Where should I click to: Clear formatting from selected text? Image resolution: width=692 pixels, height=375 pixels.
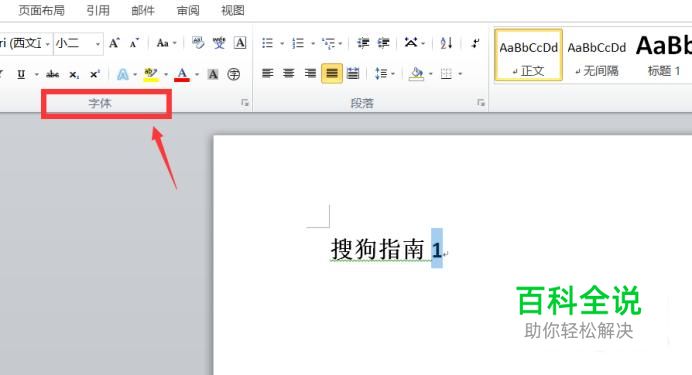point(198,43)
